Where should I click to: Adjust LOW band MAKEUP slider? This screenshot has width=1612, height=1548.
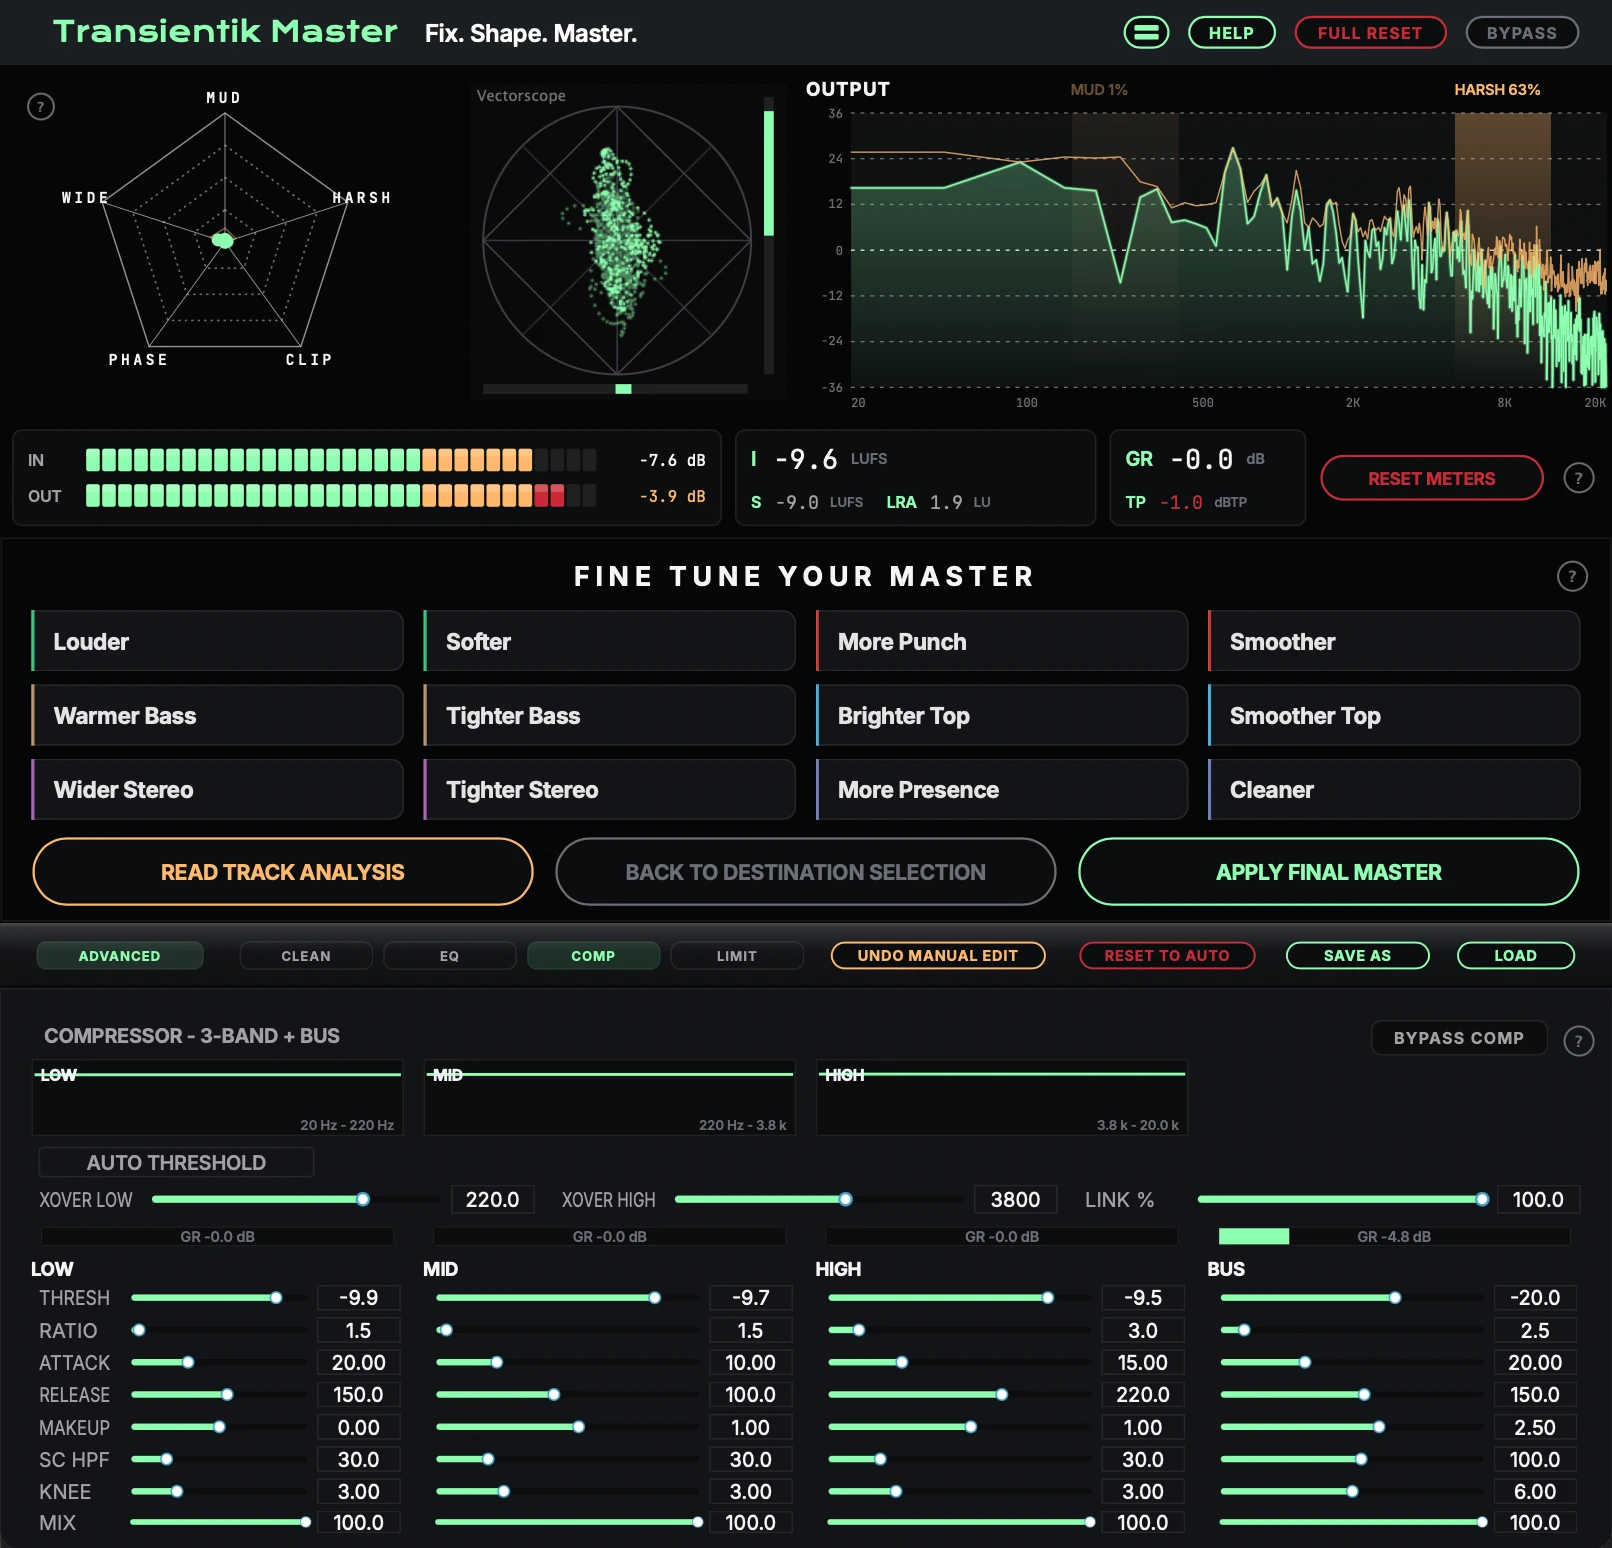tap(218, 1427)
